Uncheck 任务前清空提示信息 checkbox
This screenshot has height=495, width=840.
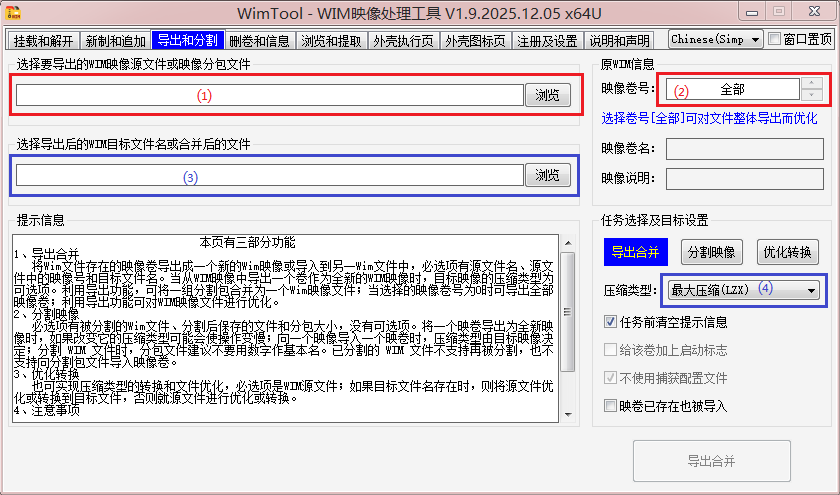(x=611, y=322)
